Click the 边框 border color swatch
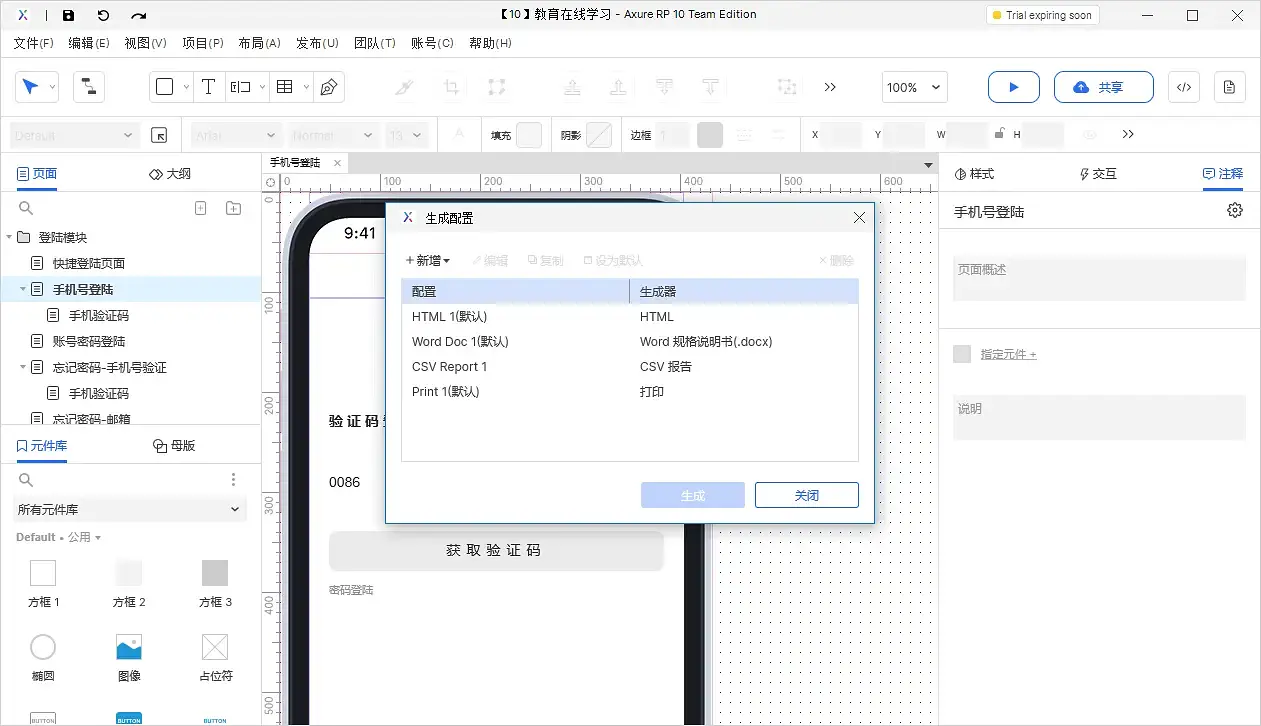Viewport: 1261px width, 726px height. pos(709,134)
